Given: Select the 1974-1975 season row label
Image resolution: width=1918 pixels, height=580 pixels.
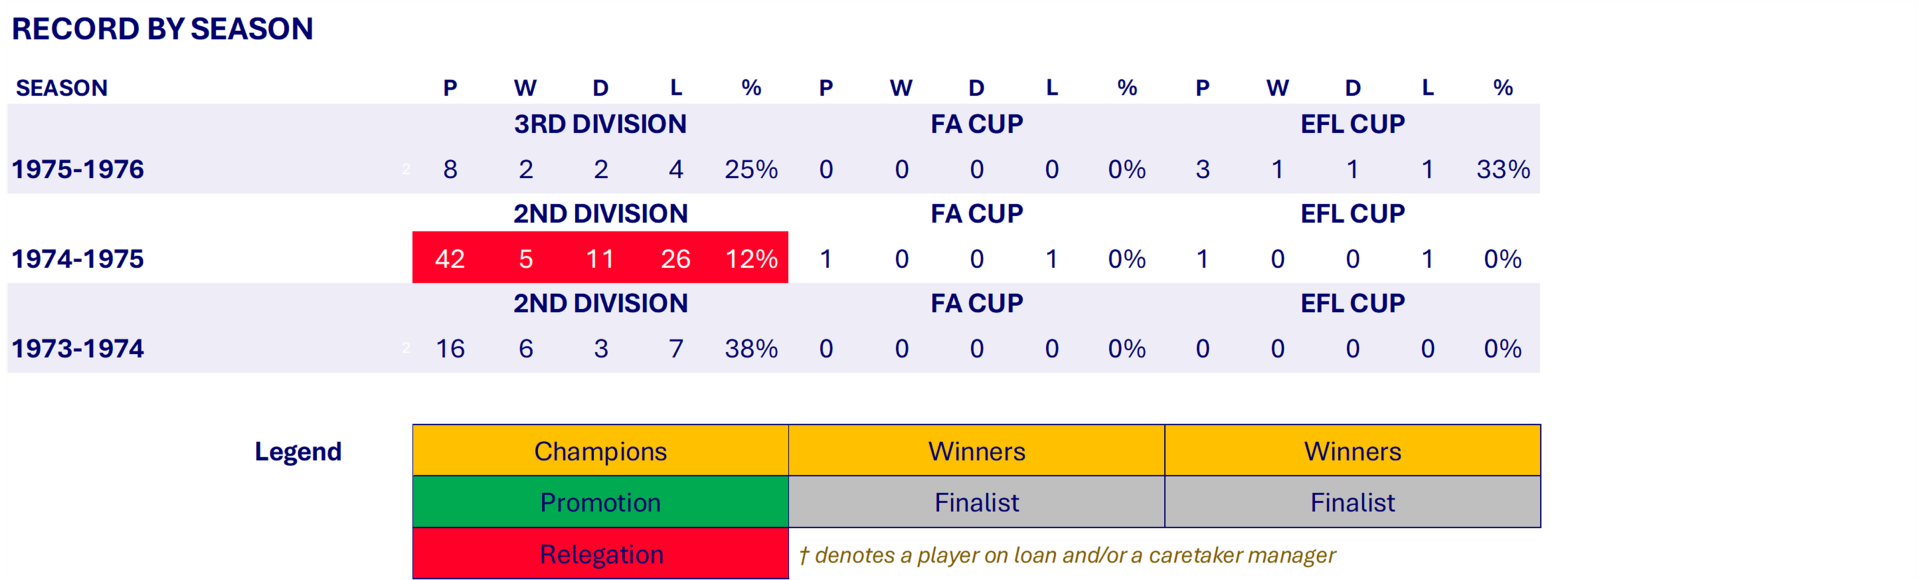Looking at the screenshot, I should [78, 259].
